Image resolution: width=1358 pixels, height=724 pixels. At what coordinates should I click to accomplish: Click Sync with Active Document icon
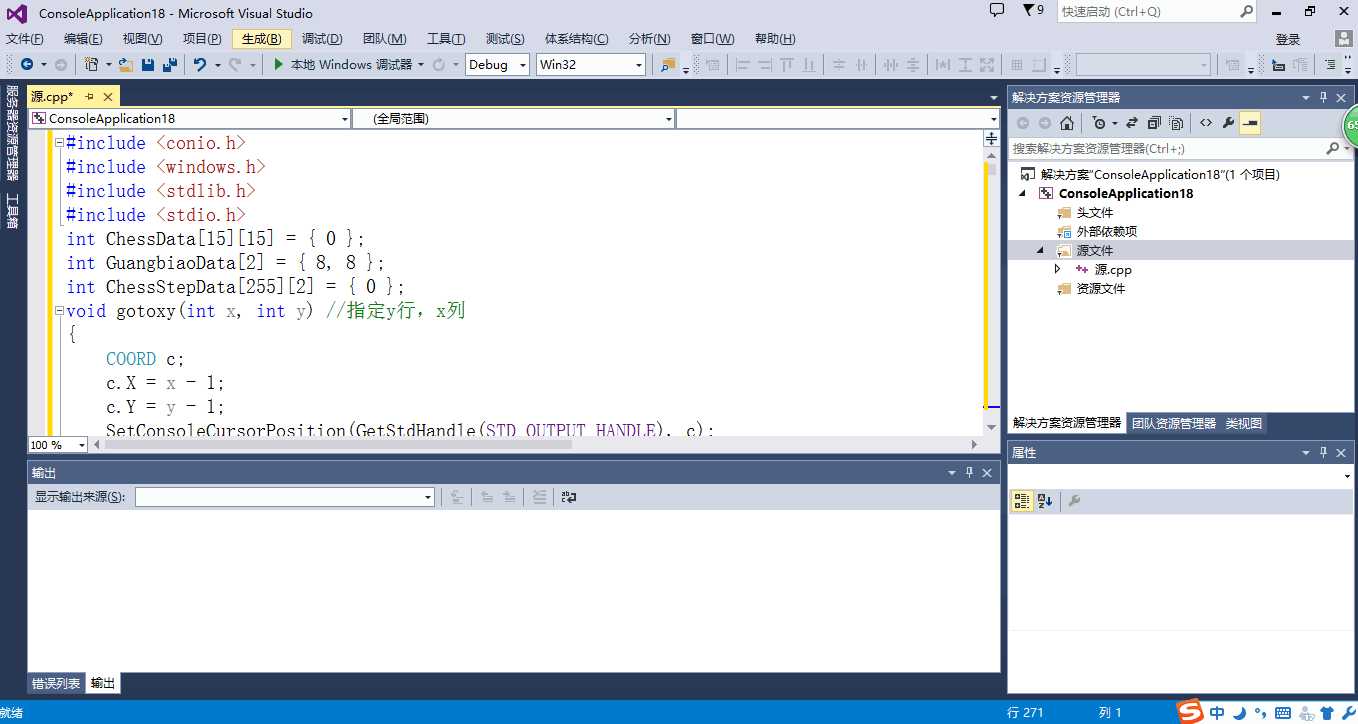click(x=1132, y=123)
